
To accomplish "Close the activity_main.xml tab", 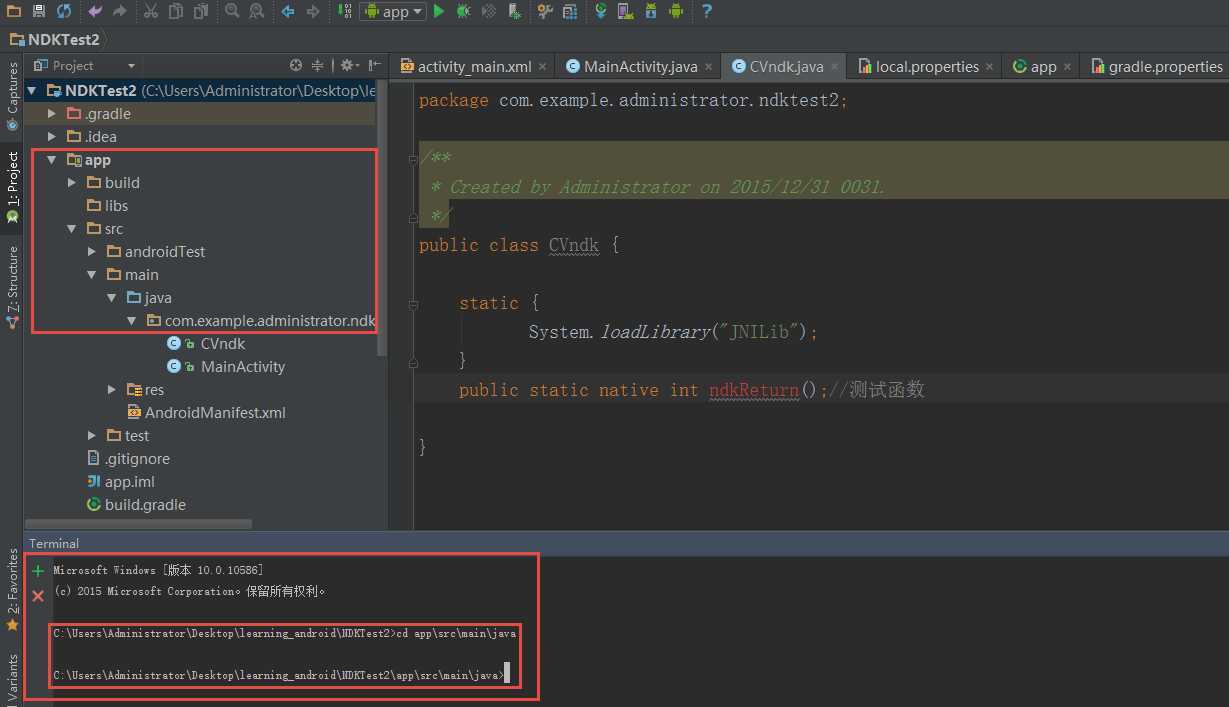I will click(543, 67).
